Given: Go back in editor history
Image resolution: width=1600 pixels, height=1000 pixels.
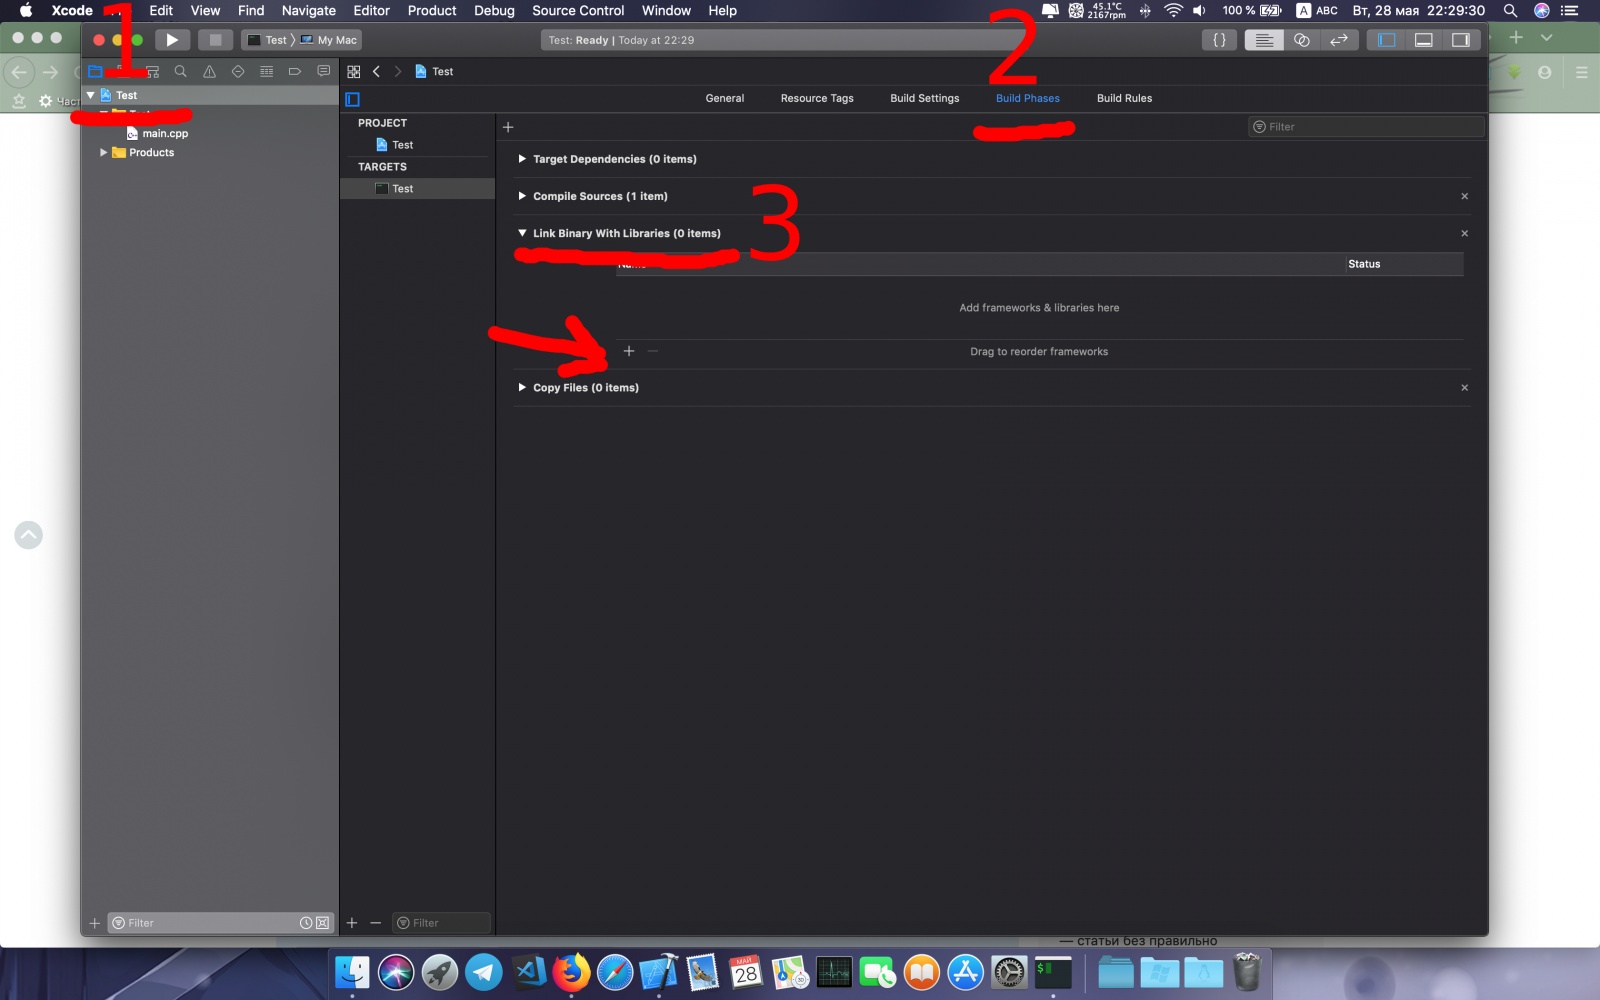Looking at the screenshot, I should point(376,72).
